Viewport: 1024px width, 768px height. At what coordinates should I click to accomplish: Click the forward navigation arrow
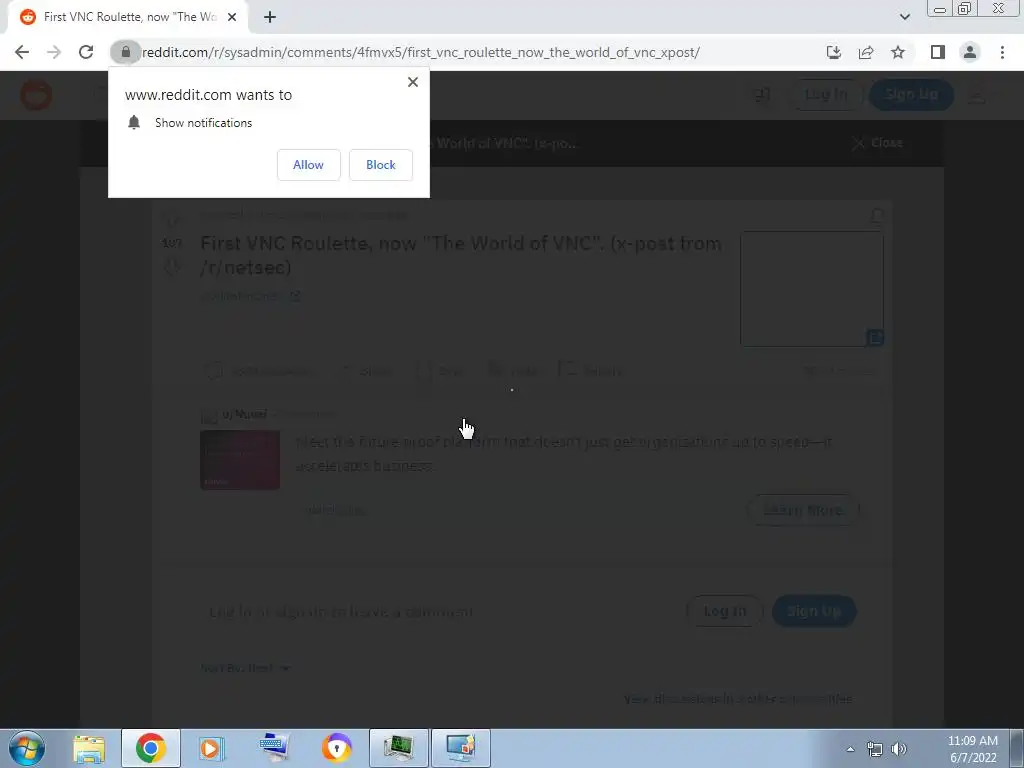[54, 52]
